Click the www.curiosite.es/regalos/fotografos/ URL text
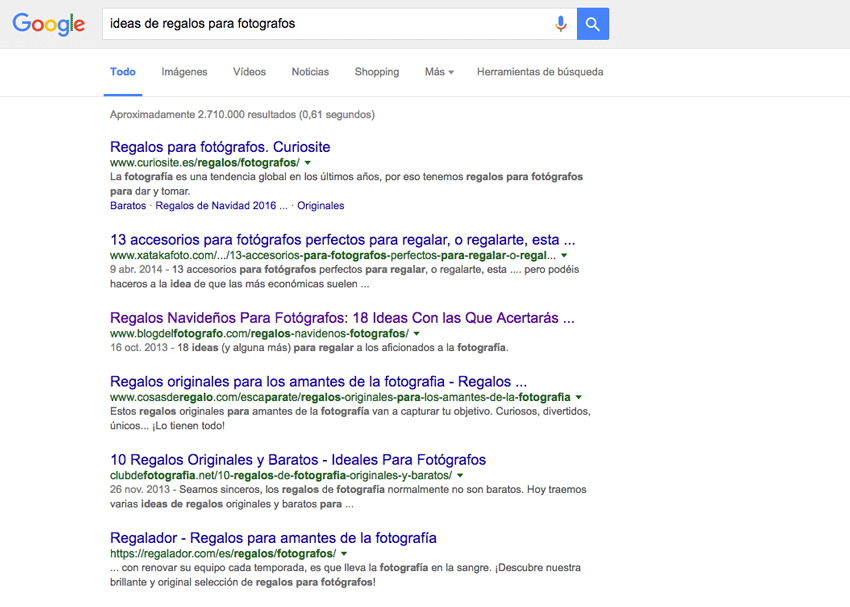Image resolution: width=850 pixels, height=607 pixels. click(205, 163)
